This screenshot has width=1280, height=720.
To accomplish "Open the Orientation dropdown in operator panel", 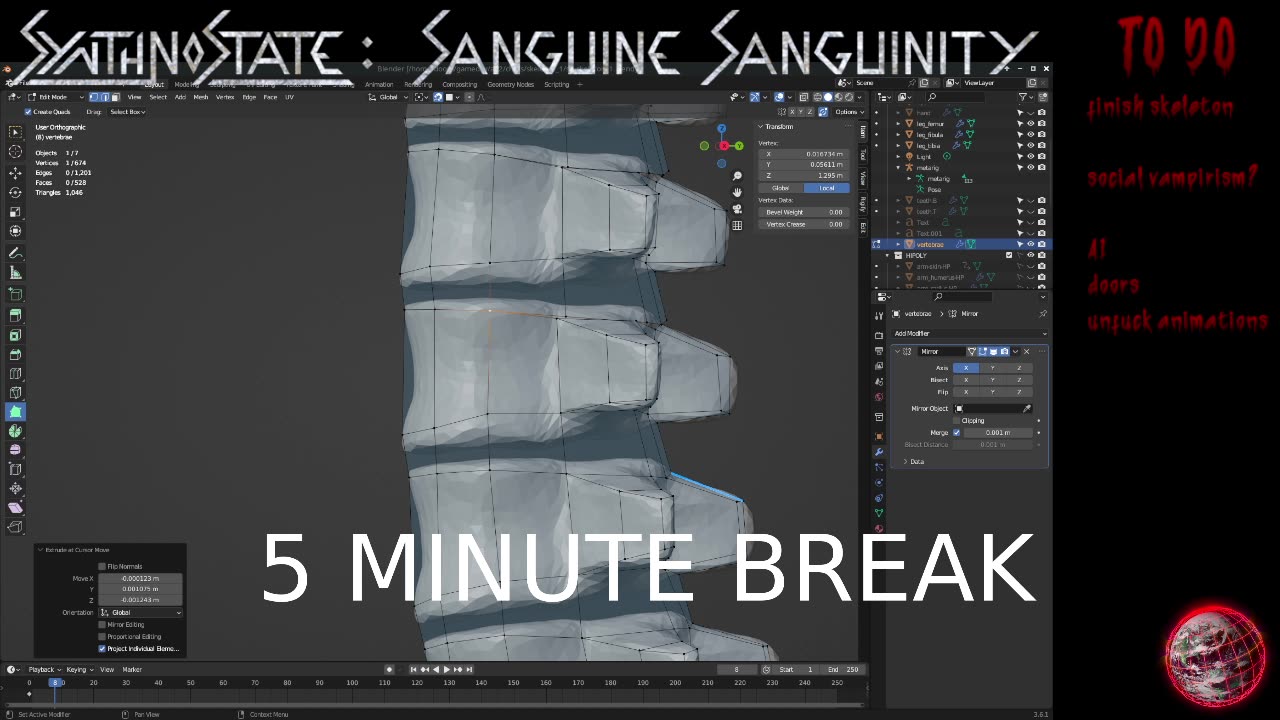I will (x=140, y=612).
